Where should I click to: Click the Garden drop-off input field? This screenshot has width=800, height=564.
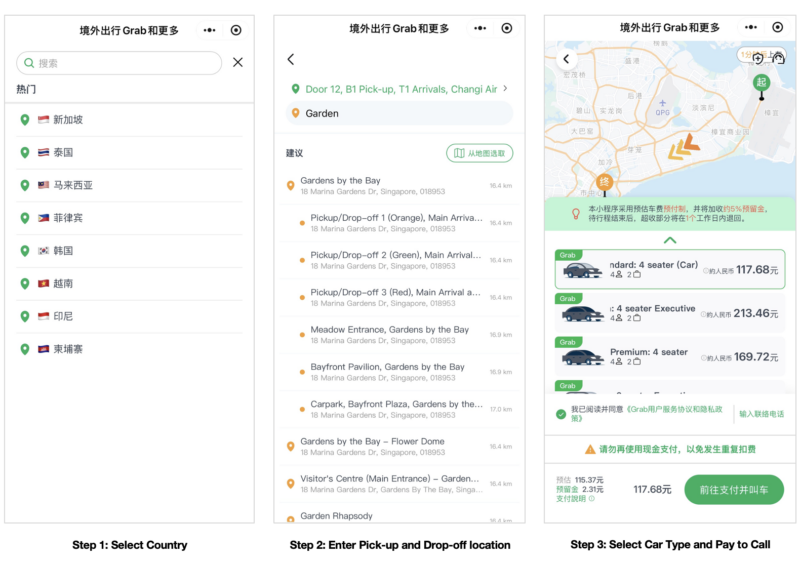[399, 113]
